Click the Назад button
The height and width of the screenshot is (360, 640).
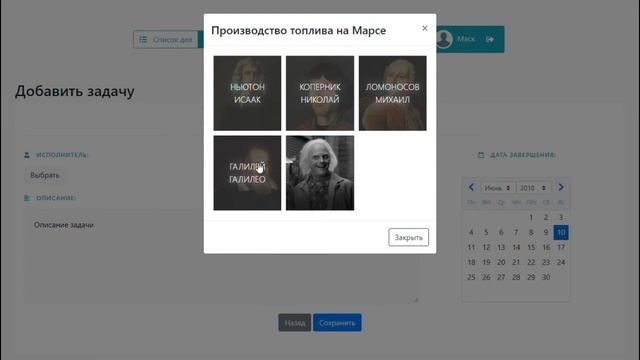click(295, 322)
